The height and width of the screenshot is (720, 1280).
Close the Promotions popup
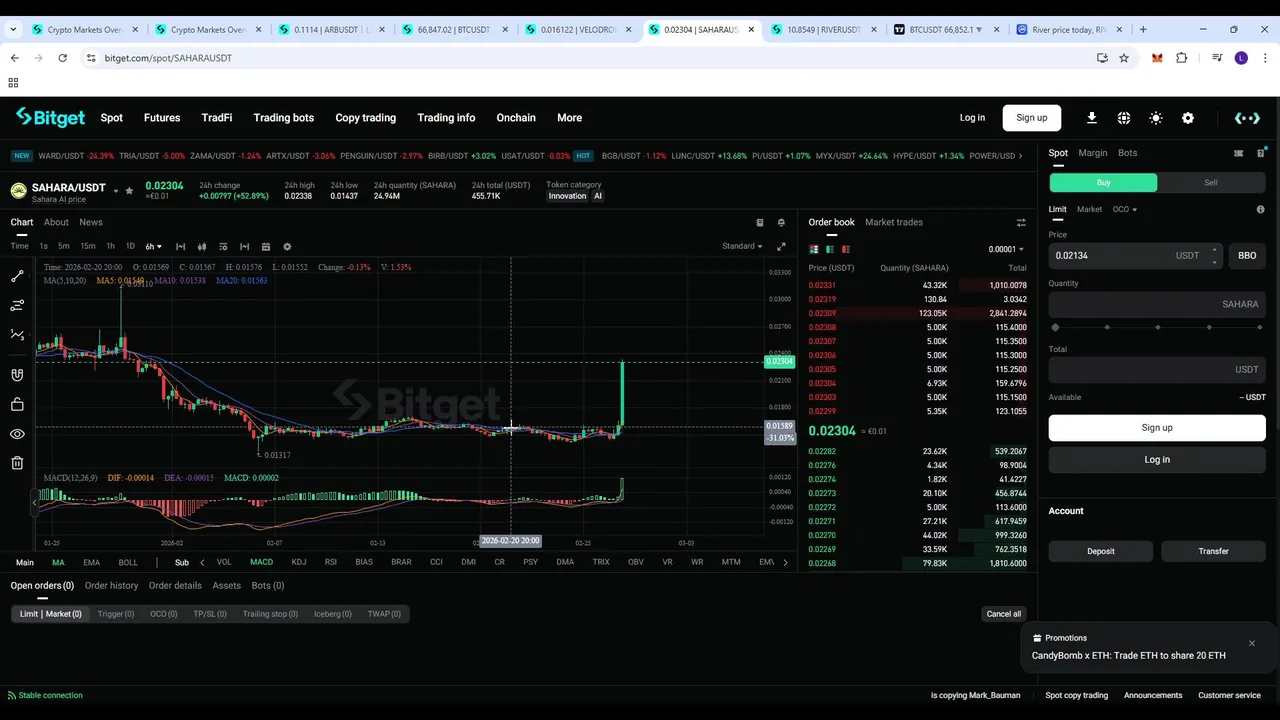coord(1251,643)
